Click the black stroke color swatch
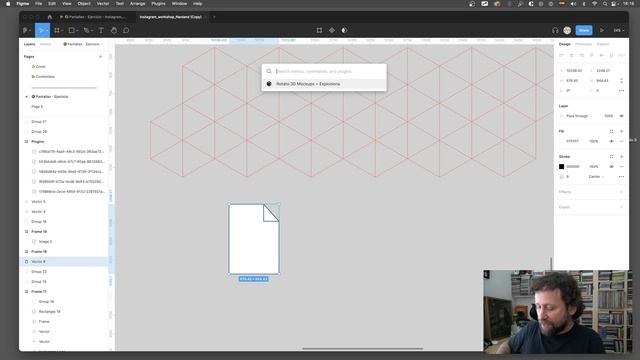The image size is (640, 360). tap(562, 167)
